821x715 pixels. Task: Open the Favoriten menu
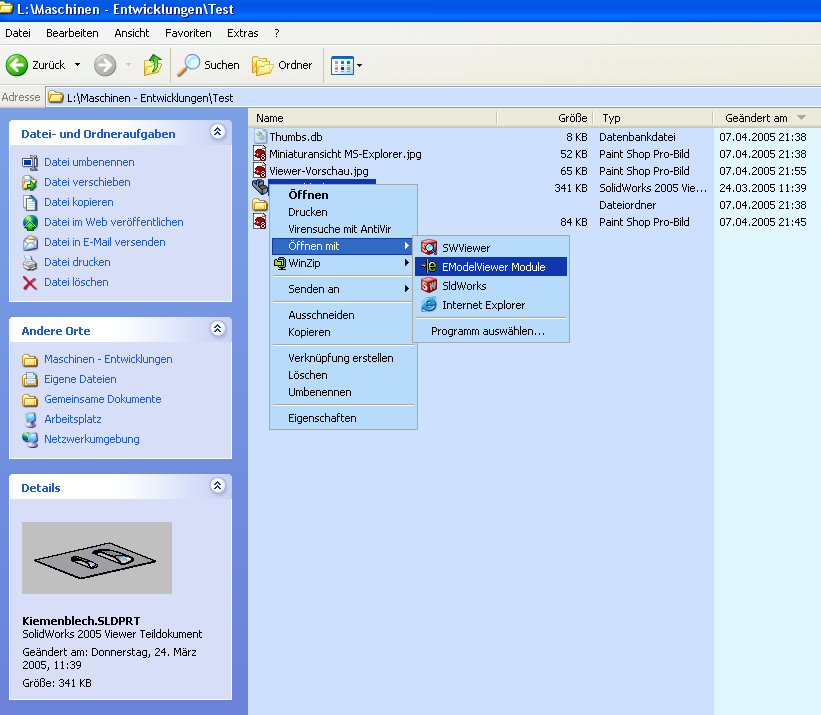(188, 33)
